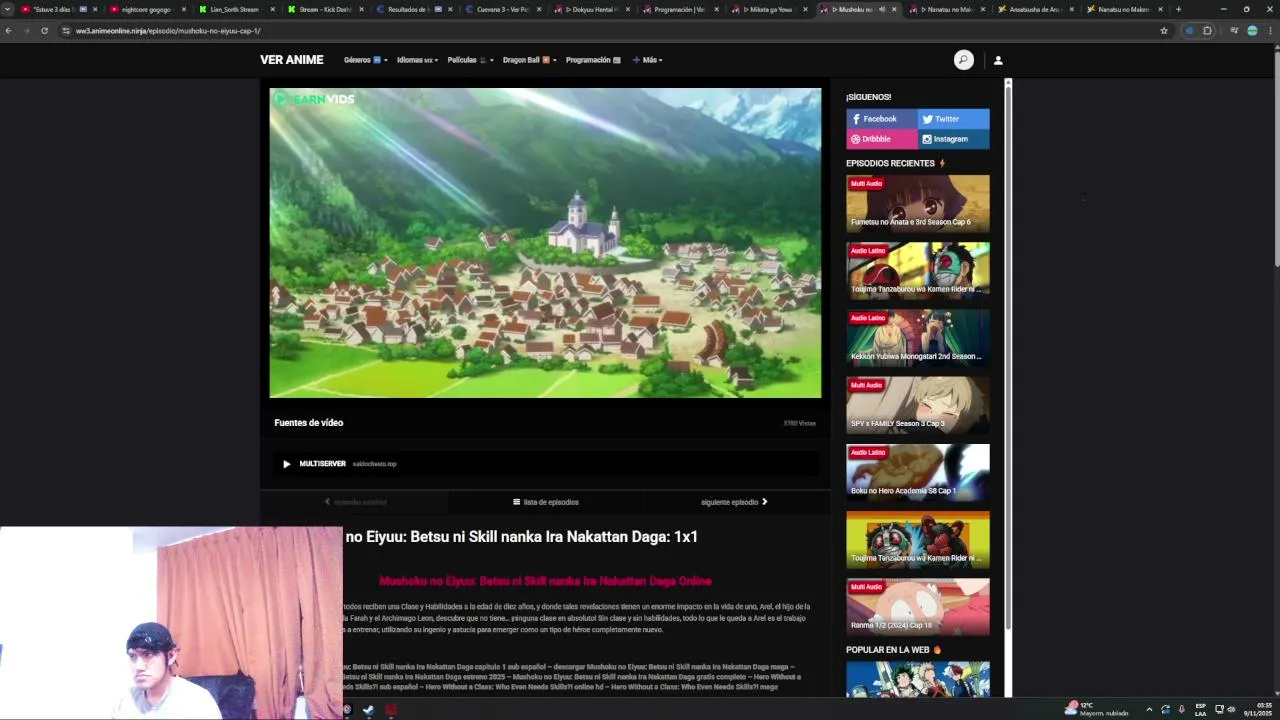This screenshot has width=1280, height=720.
Task: Click the browser back arrow
Action: click(x=9, y=31)
